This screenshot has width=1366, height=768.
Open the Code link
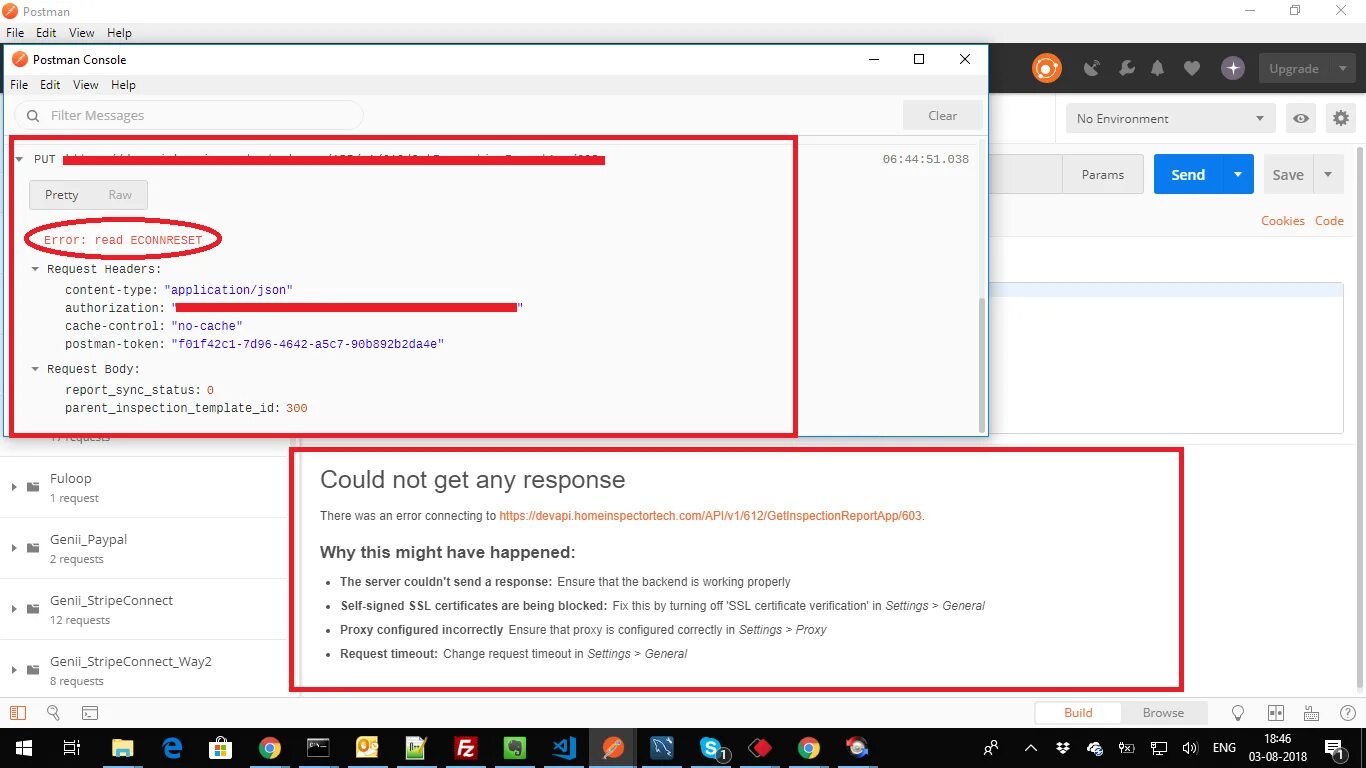[1329, 221]
